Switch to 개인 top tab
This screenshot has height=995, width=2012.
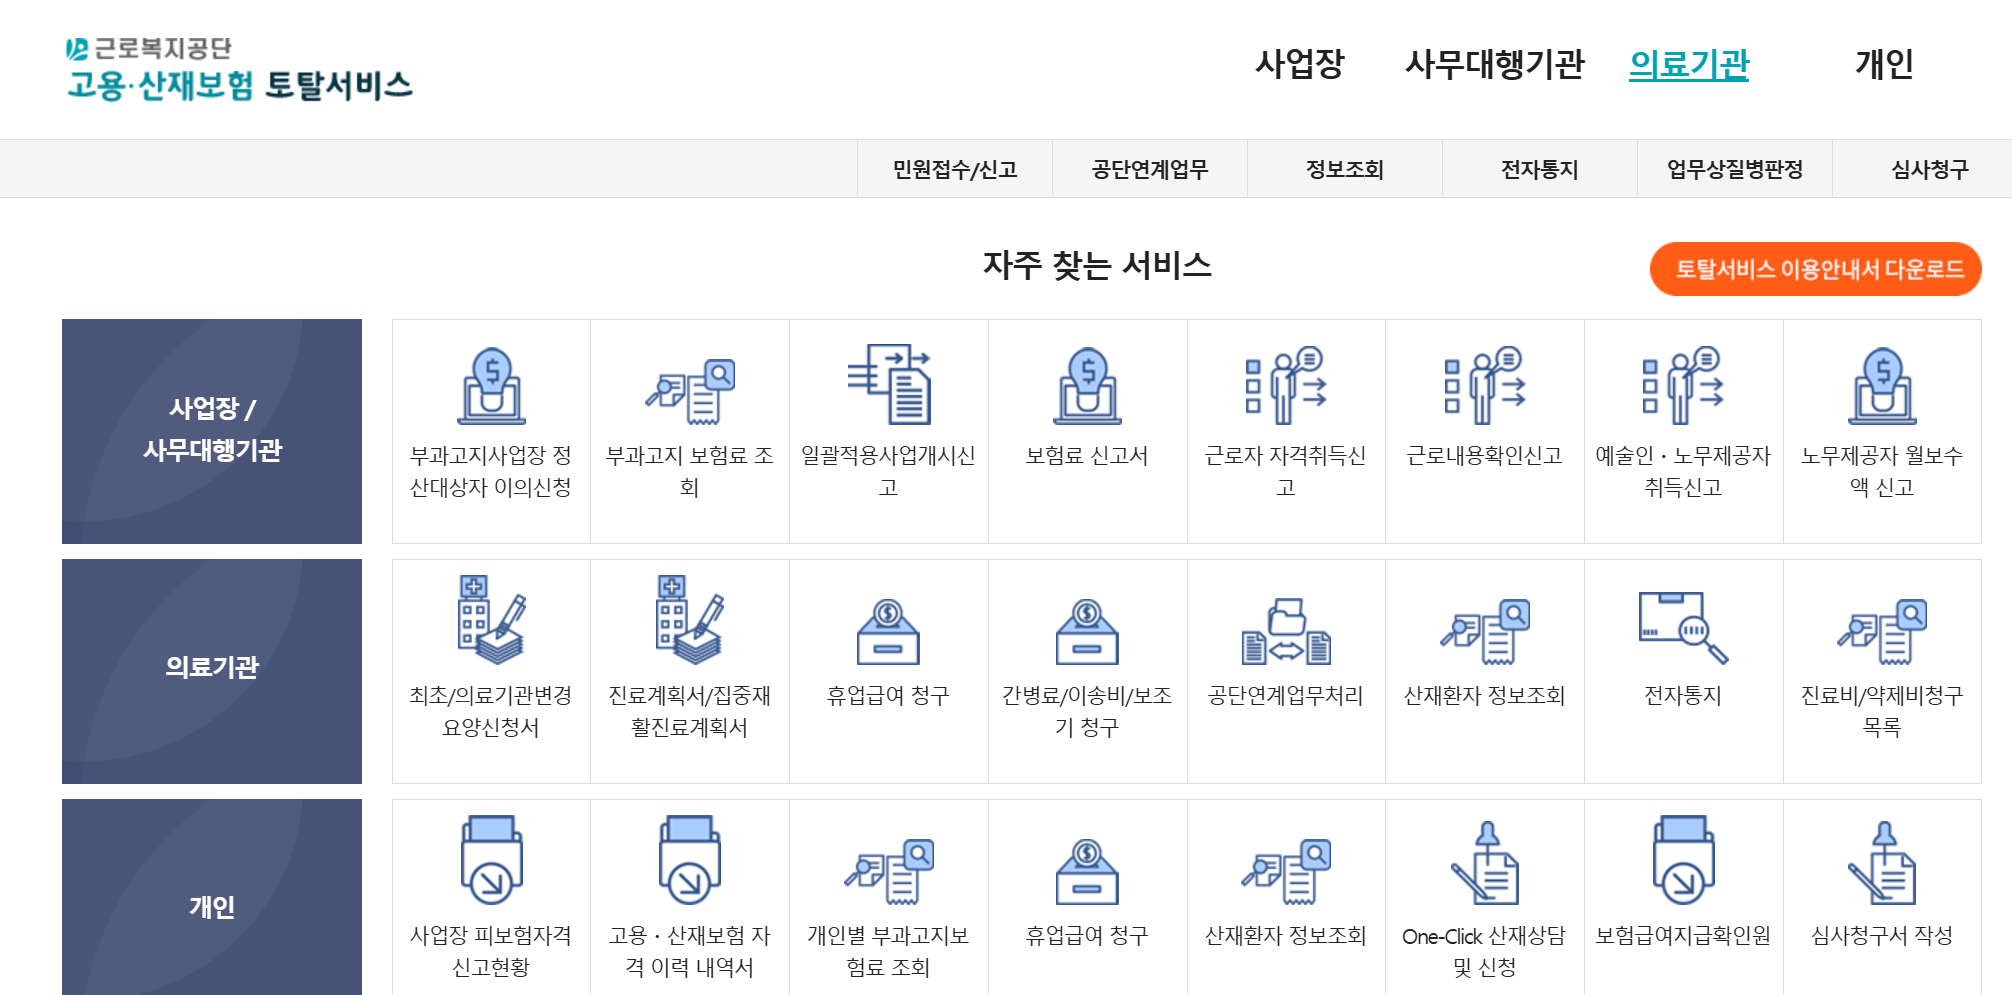(x=1884, y=64)
